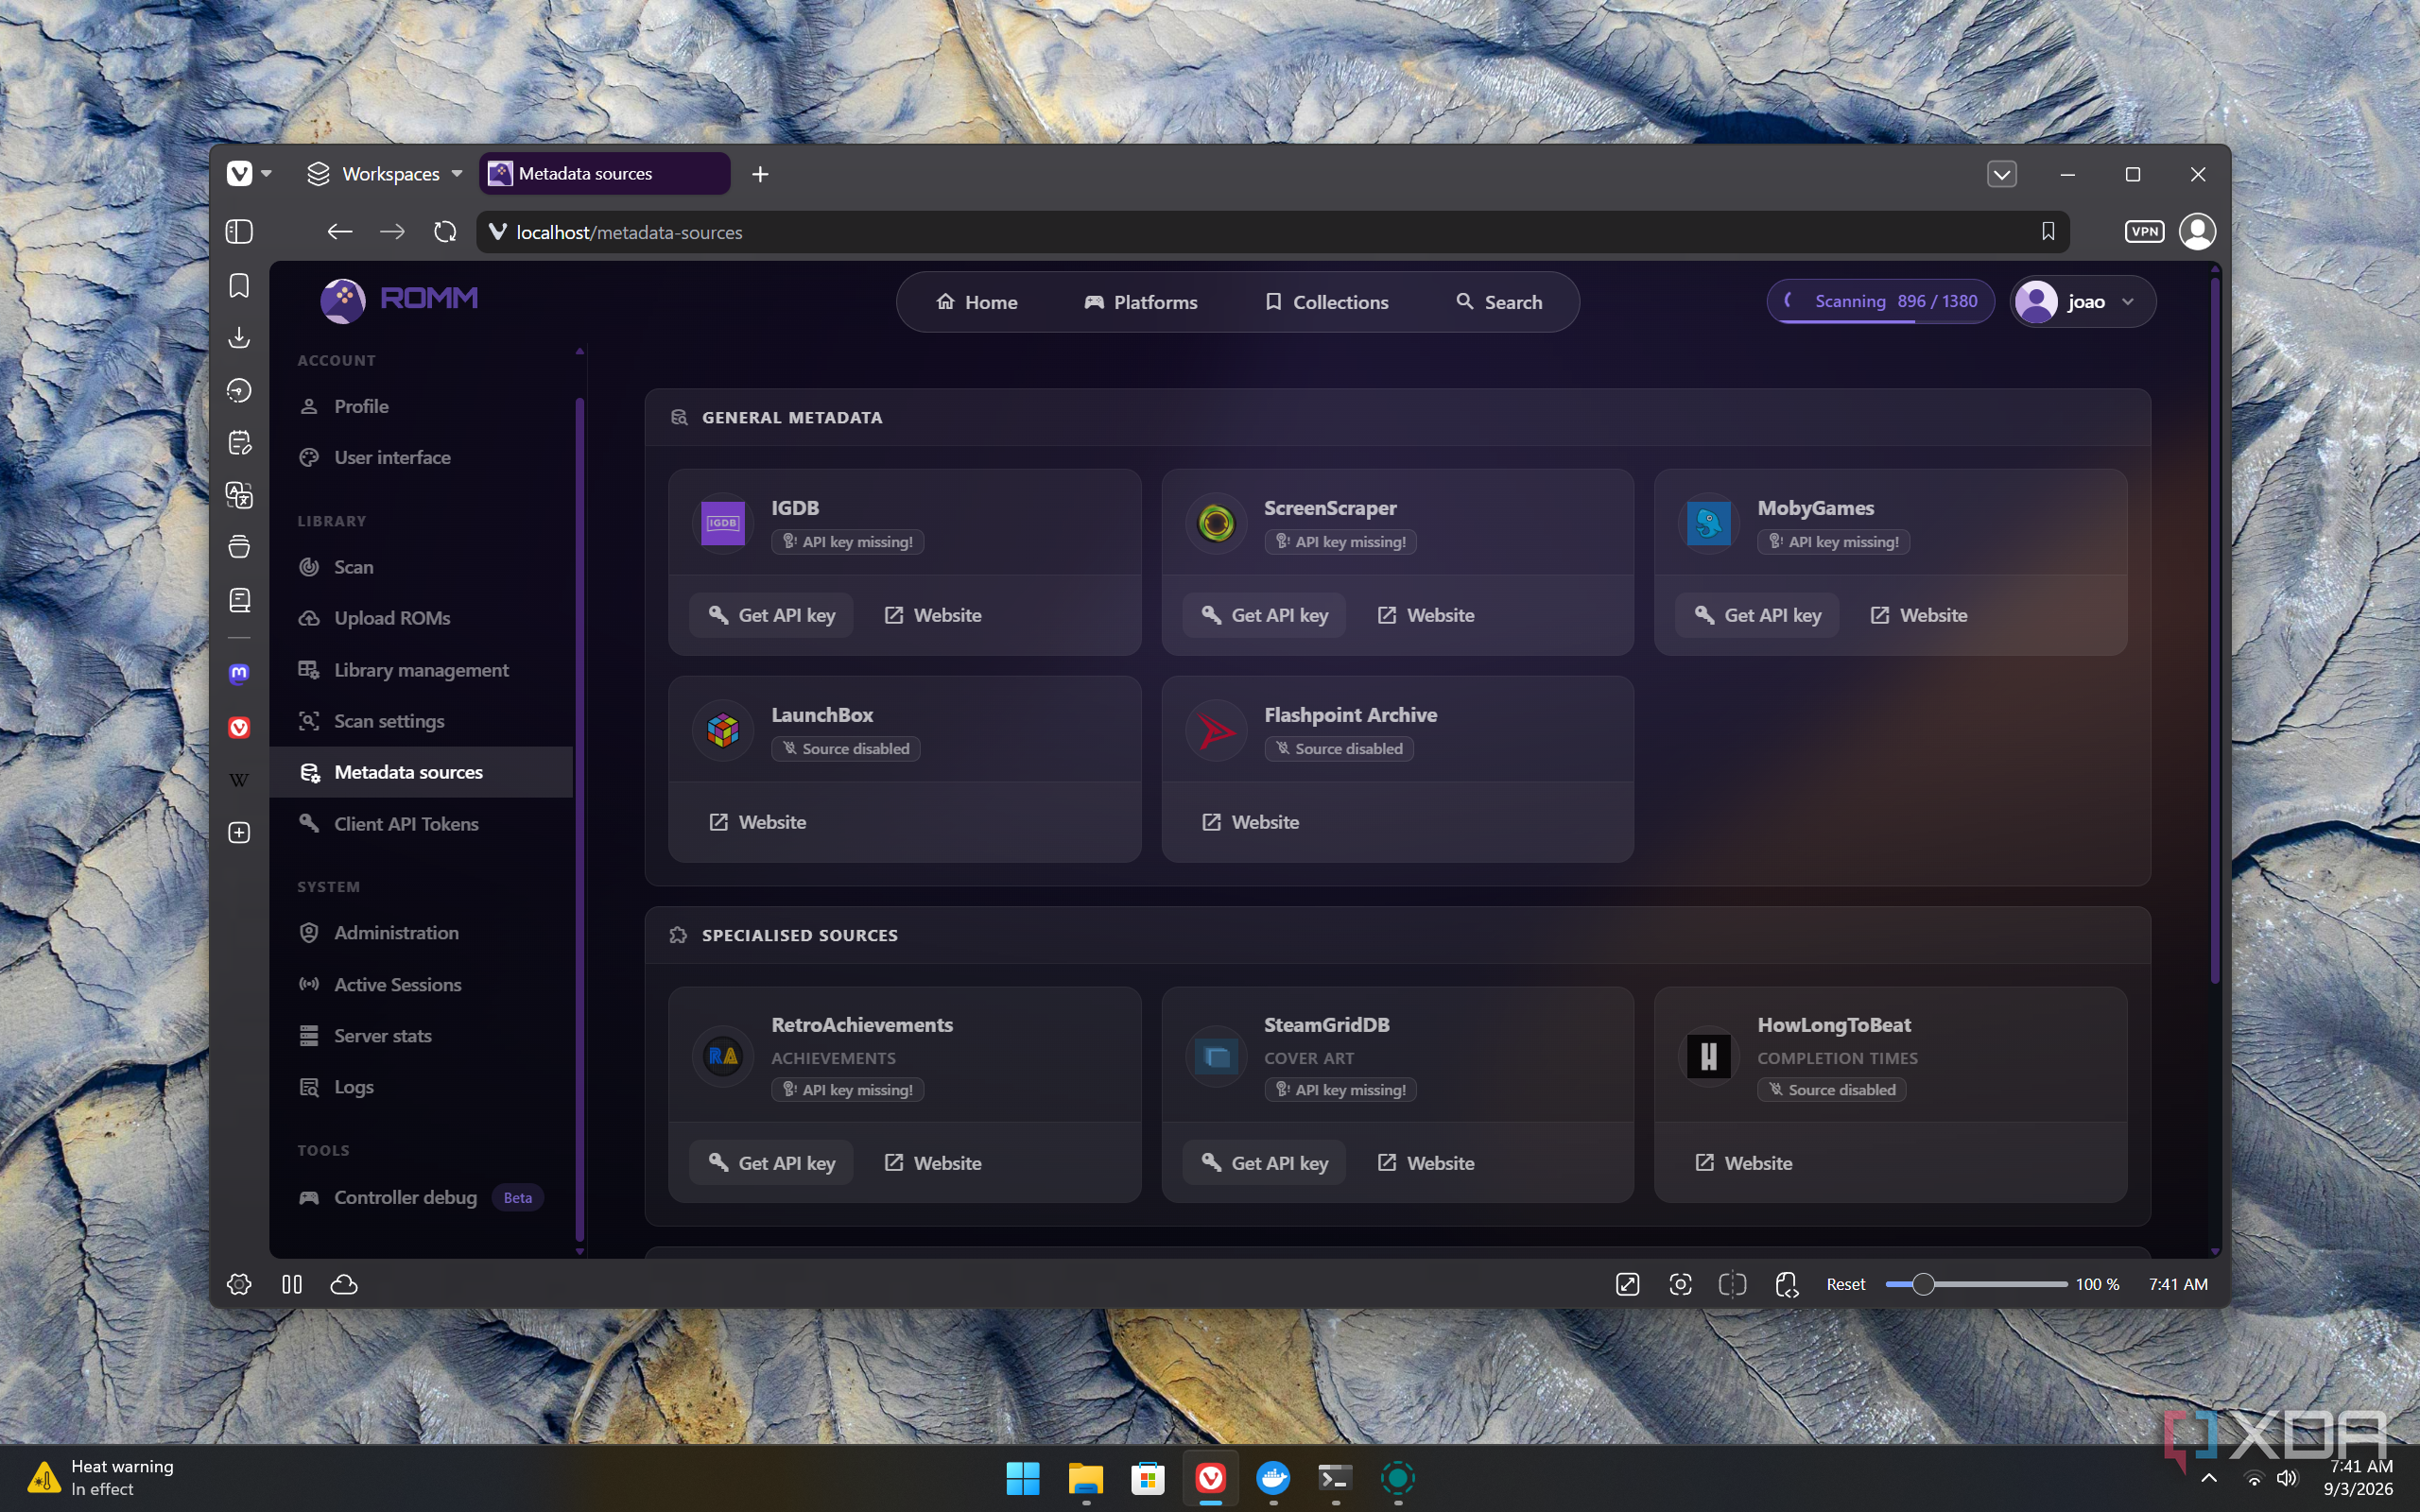The width and height of the screenshot is (2420, 1512).
Task: Open ScreenScraper Website link
Action: (1426, 615)
